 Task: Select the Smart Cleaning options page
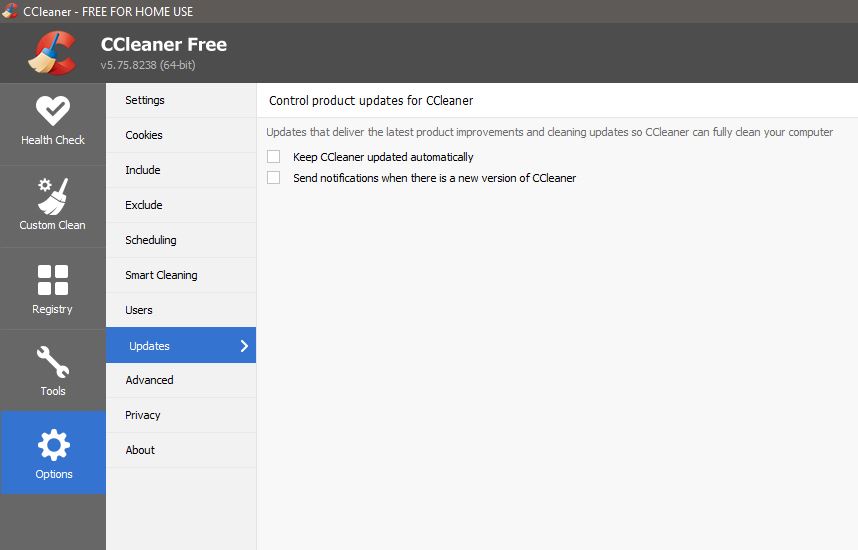181,275
